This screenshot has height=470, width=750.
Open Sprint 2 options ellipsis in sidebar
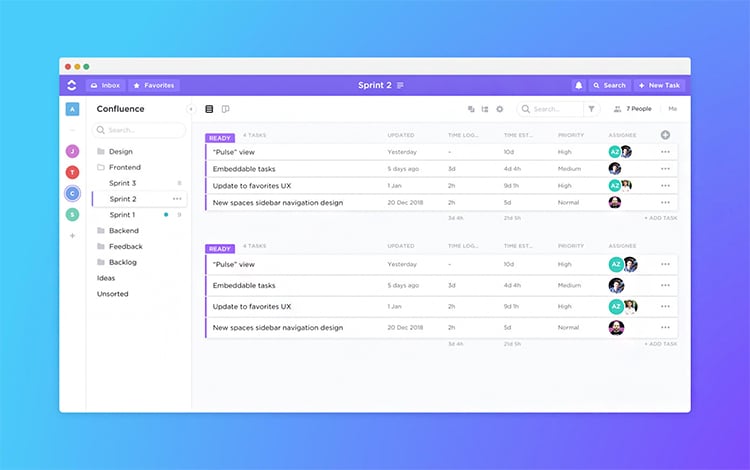pos(177,198)
